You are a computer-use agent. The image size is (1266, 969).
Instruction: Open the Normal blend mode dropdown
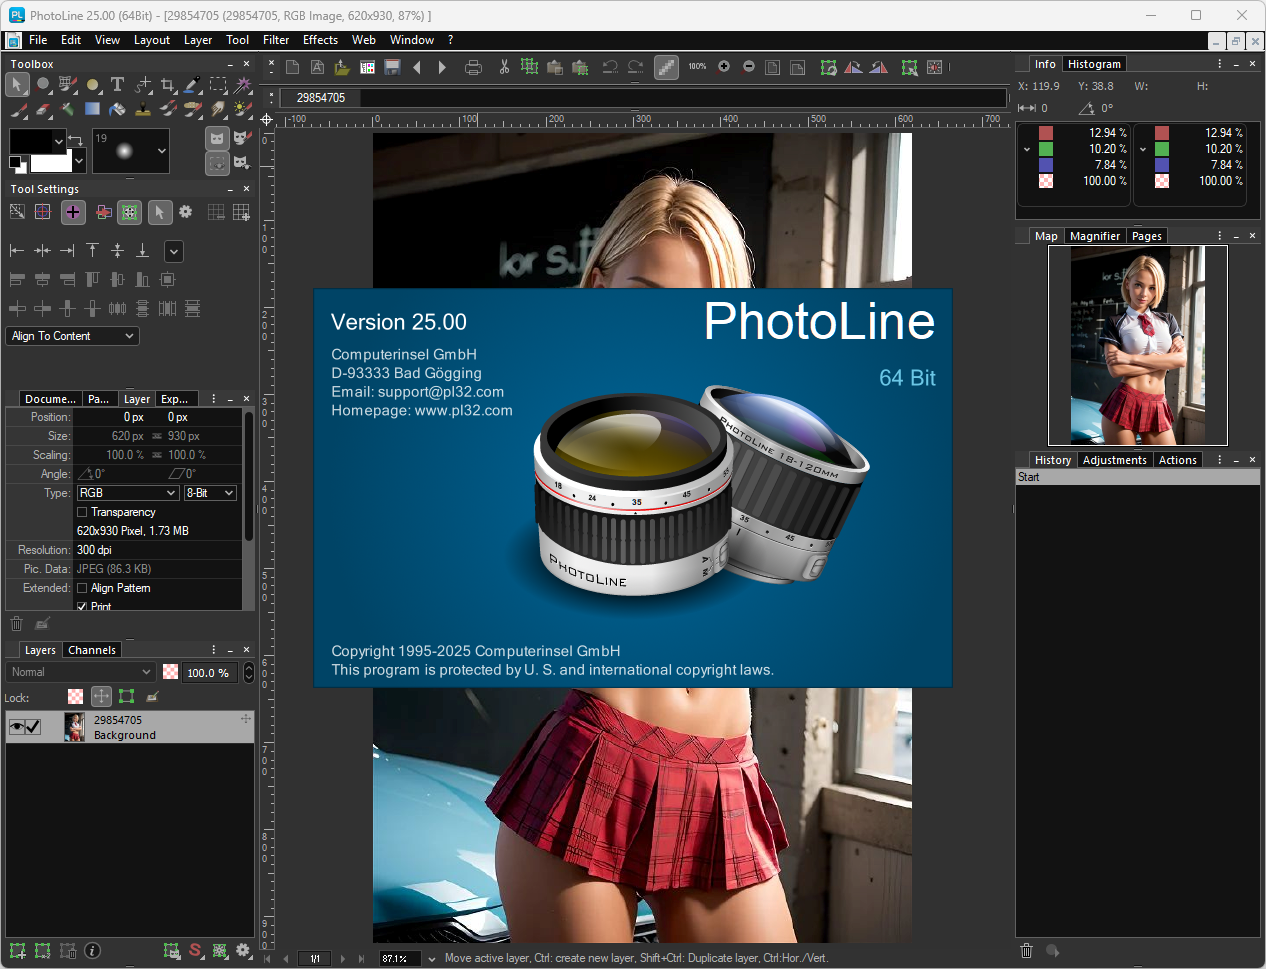pyautogui.click(x=81, y=672)
